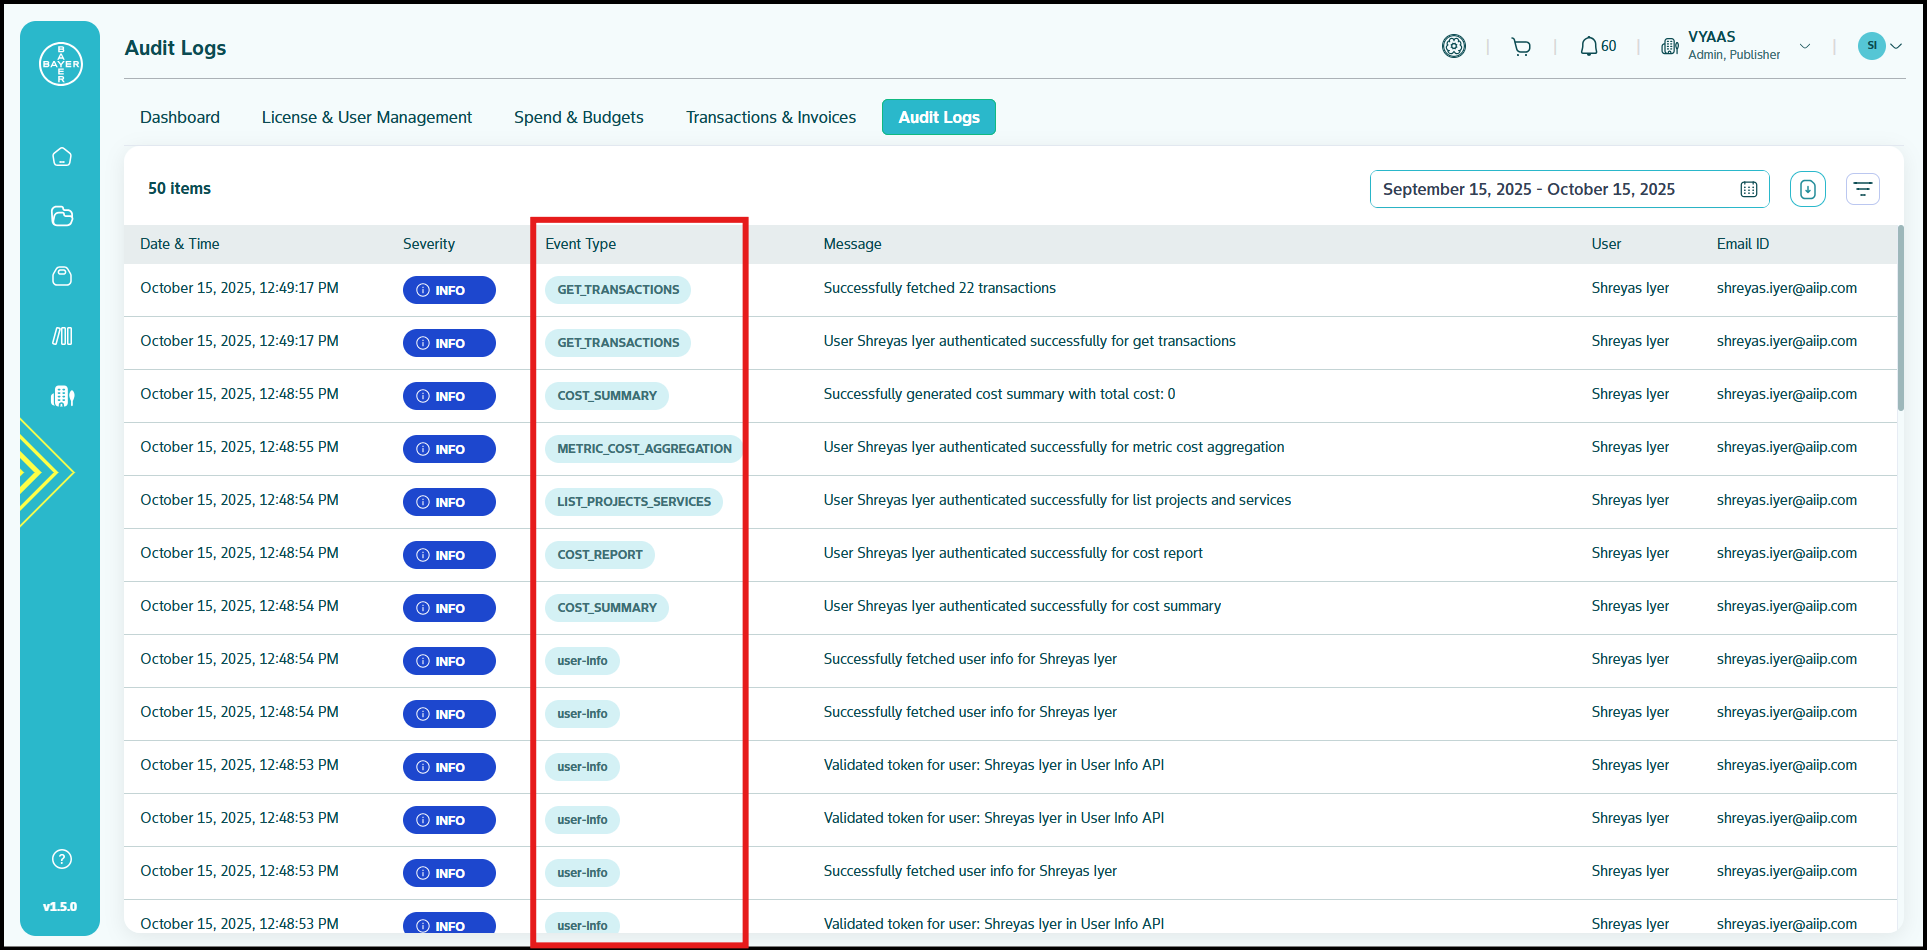1927x950 pixels.
Task: Go to Transactions & Invoices tab
Action: pyautogui.click(x=770, y=117)
